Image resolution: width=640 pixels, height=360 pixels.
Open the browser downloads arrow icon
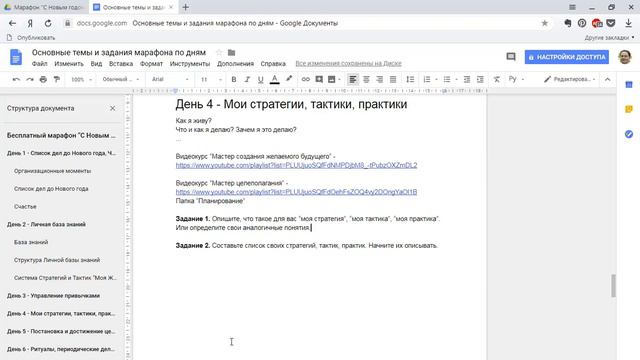(x=629, y=23)
